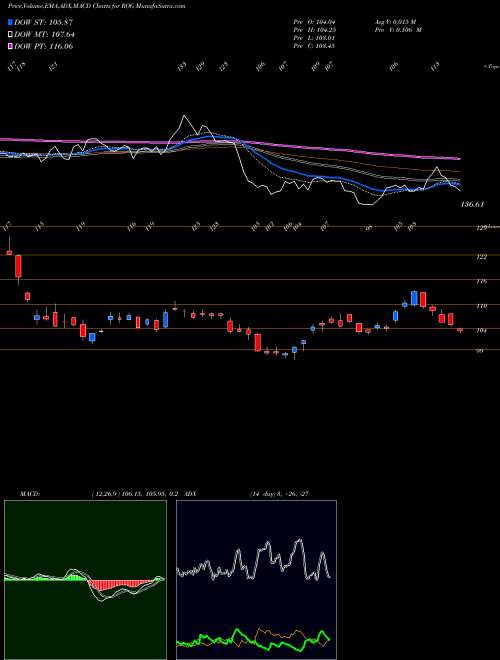
Task: Click the ADX values '(14 day) 3, +26, -27'
Action: (279, 493)
